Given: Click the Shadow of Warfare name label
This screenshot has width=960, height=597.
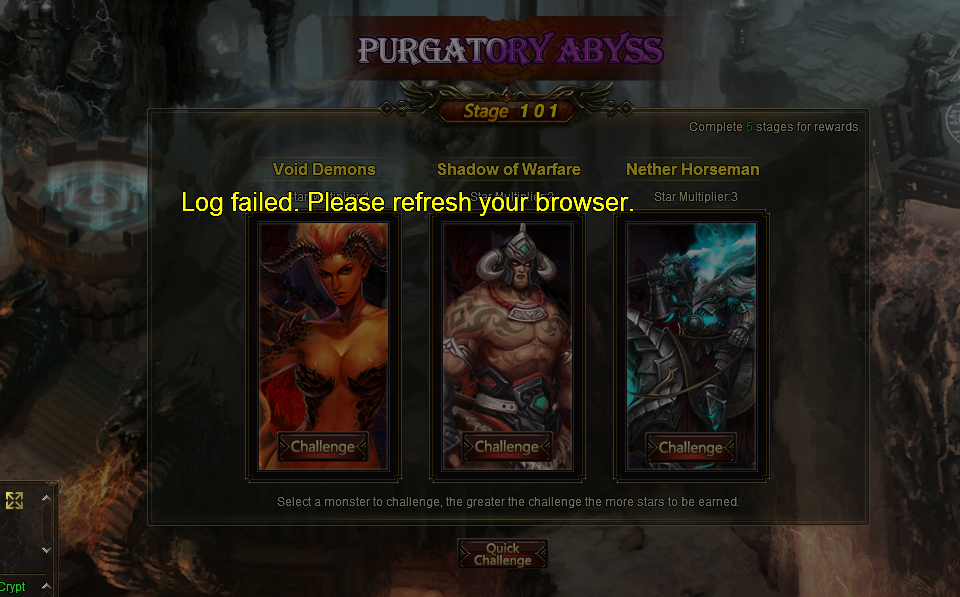Looking at the screenshot, I should coord(509,169).
